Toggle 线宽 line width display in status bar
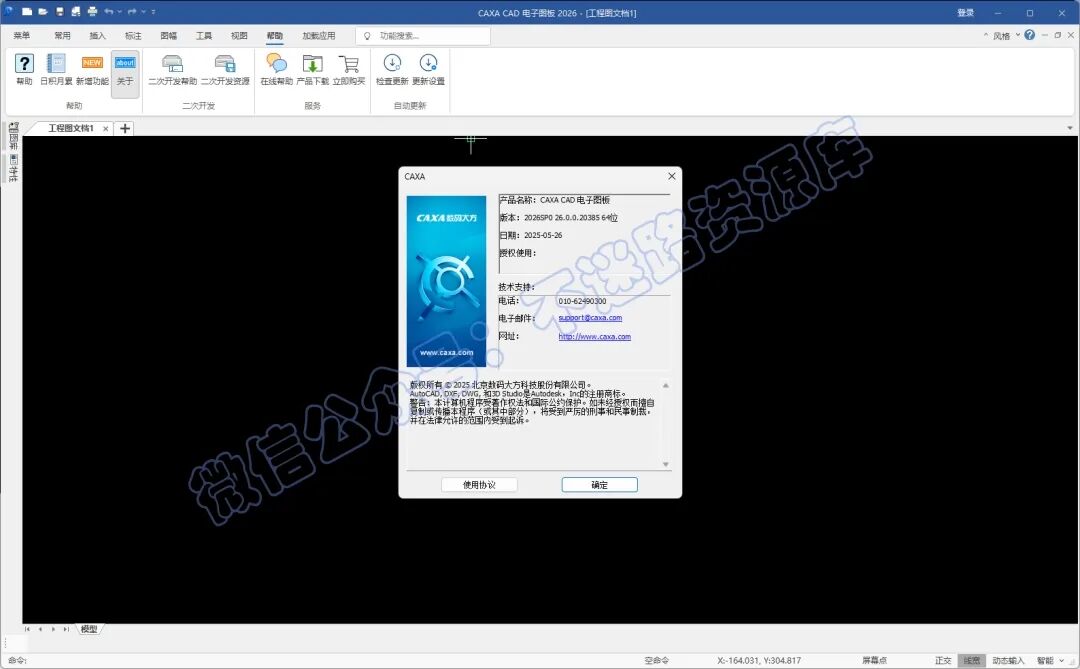Image resolution: width=1080 pixels, height=669 pixels. pos(972,660)
